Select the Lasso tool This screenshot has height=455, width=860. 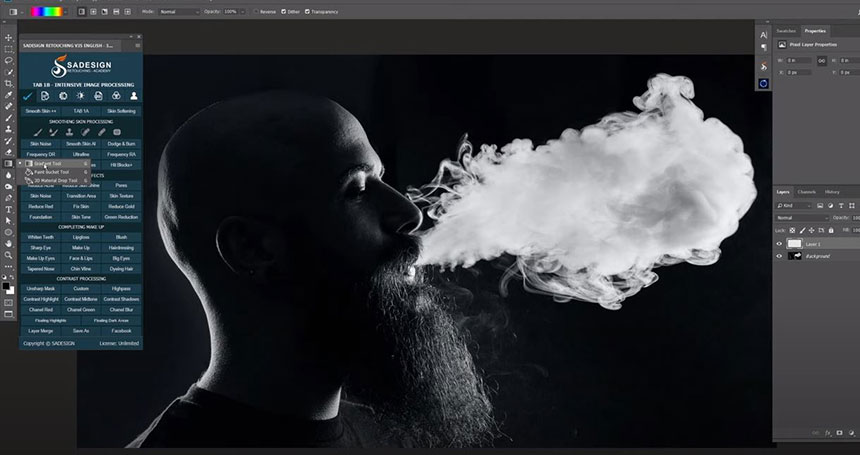click(8, 61)
